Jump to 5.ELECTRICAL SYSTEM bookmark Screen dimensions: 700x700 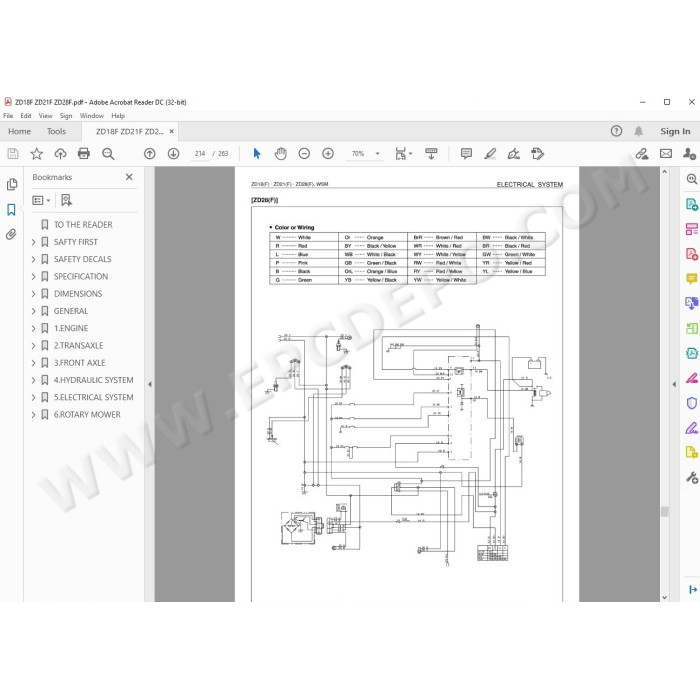pyautogui.click(x=93, y=397)
